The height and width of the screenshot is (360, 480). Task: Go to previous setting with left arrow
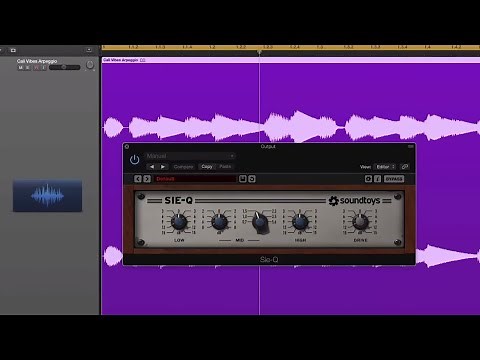coord(152,167)
